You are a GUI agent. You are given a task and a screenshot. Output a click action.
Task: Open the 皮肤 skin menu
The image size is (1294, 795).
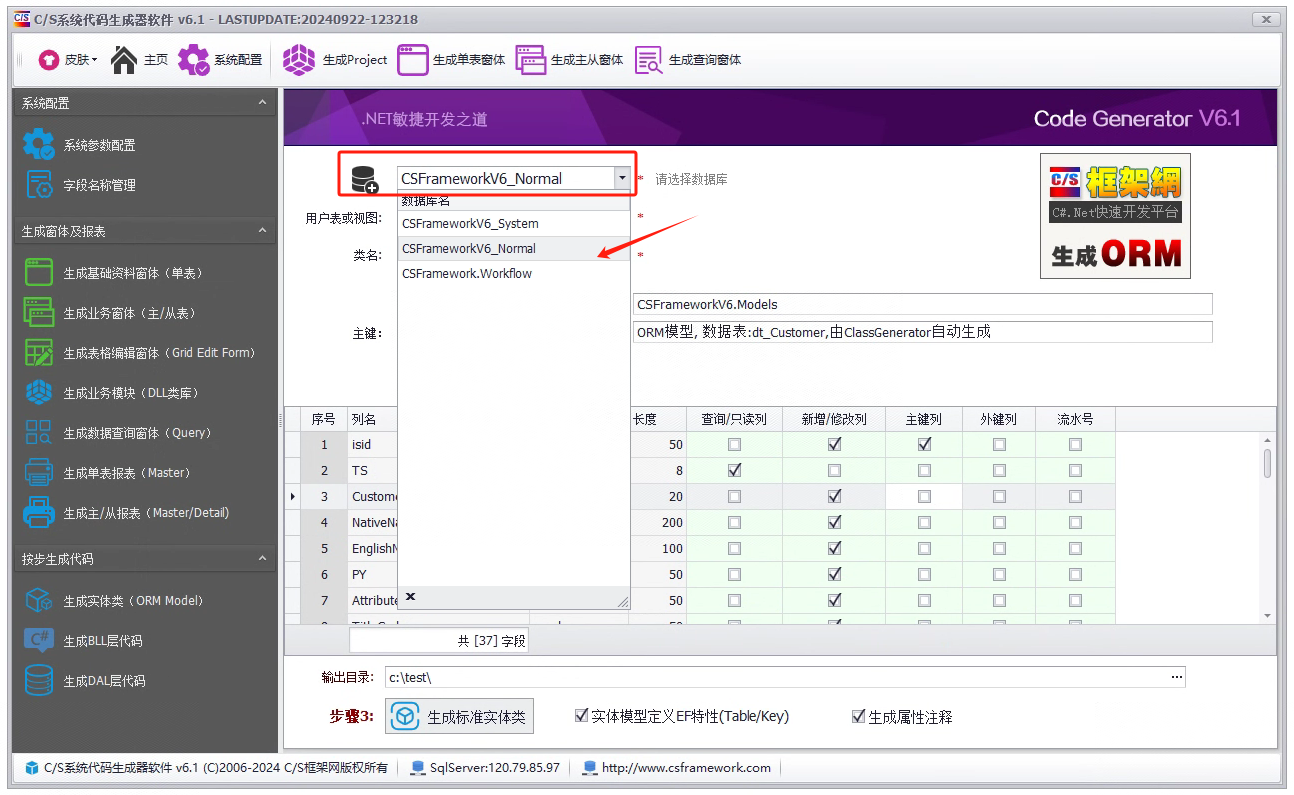[x=68, y=60]
